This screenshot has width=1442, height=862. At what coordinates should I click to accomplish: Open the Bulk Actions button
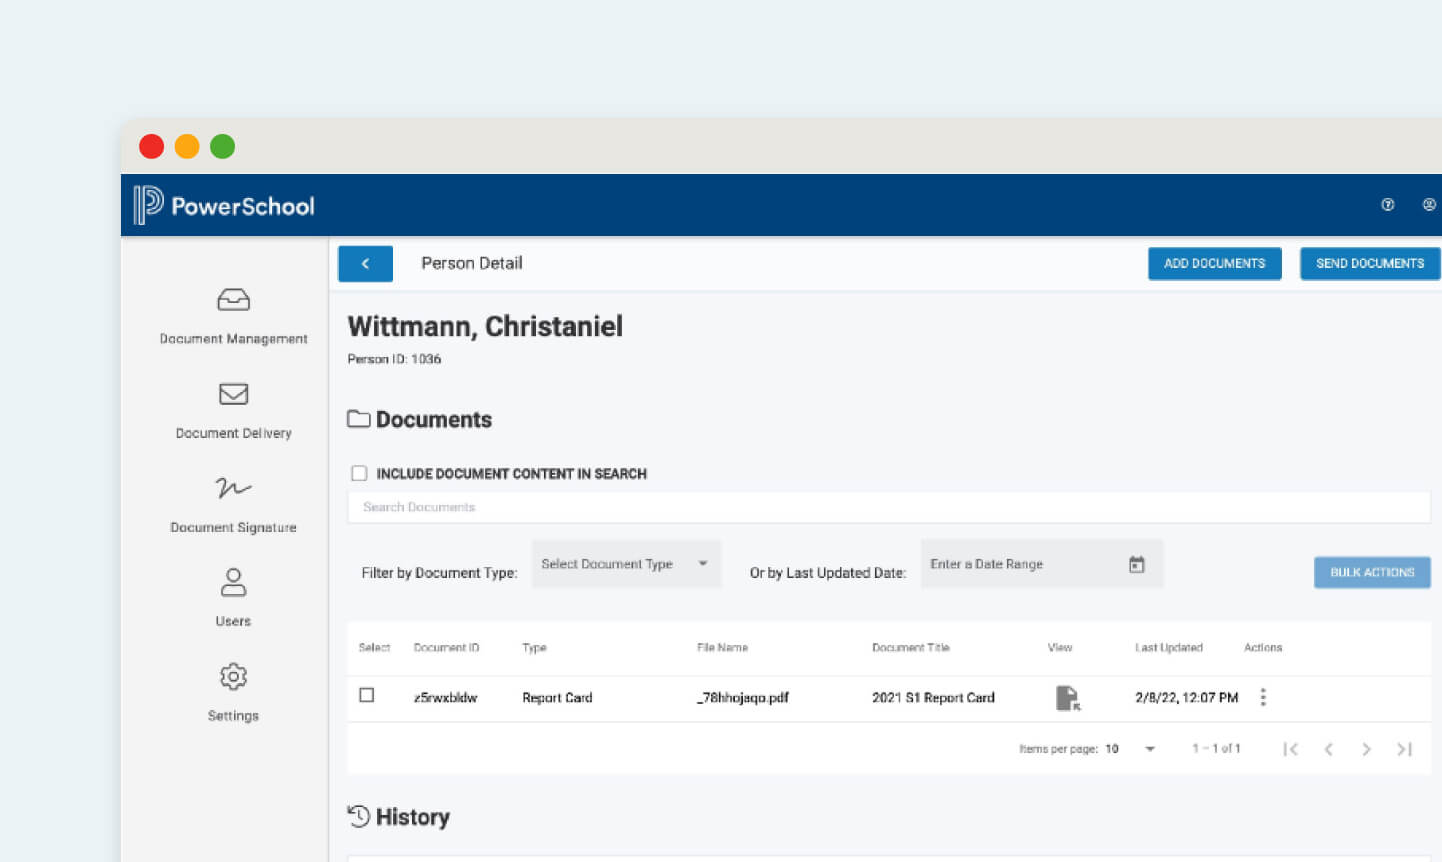pos(1371,572)
